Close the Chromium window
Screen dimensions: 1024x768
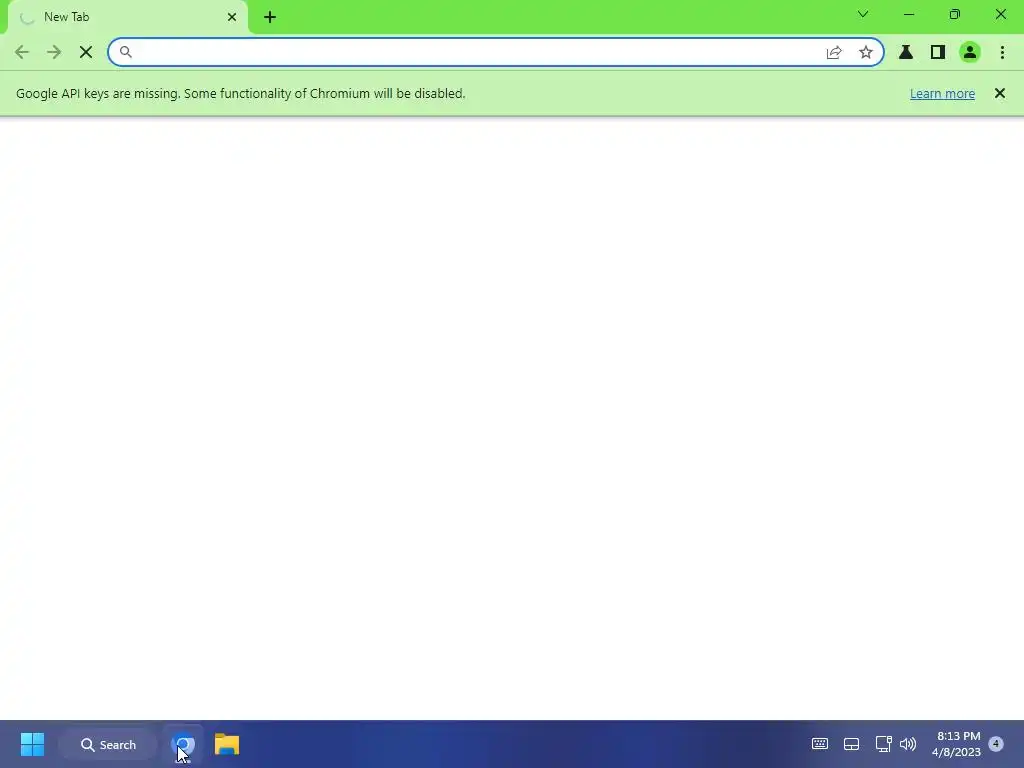point(1000,14)
